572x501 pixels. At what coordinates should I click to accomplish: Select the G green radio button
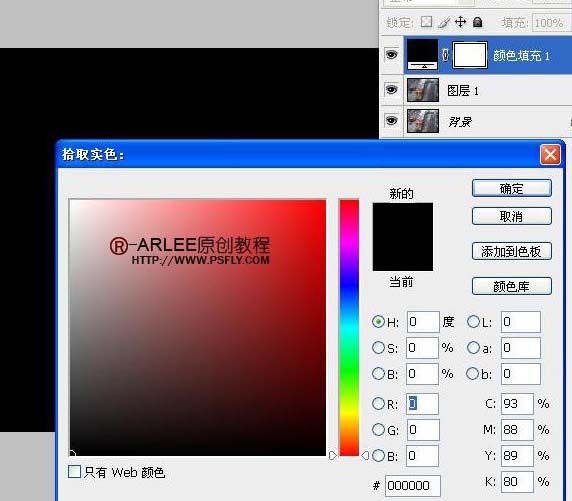click(378, 429)
